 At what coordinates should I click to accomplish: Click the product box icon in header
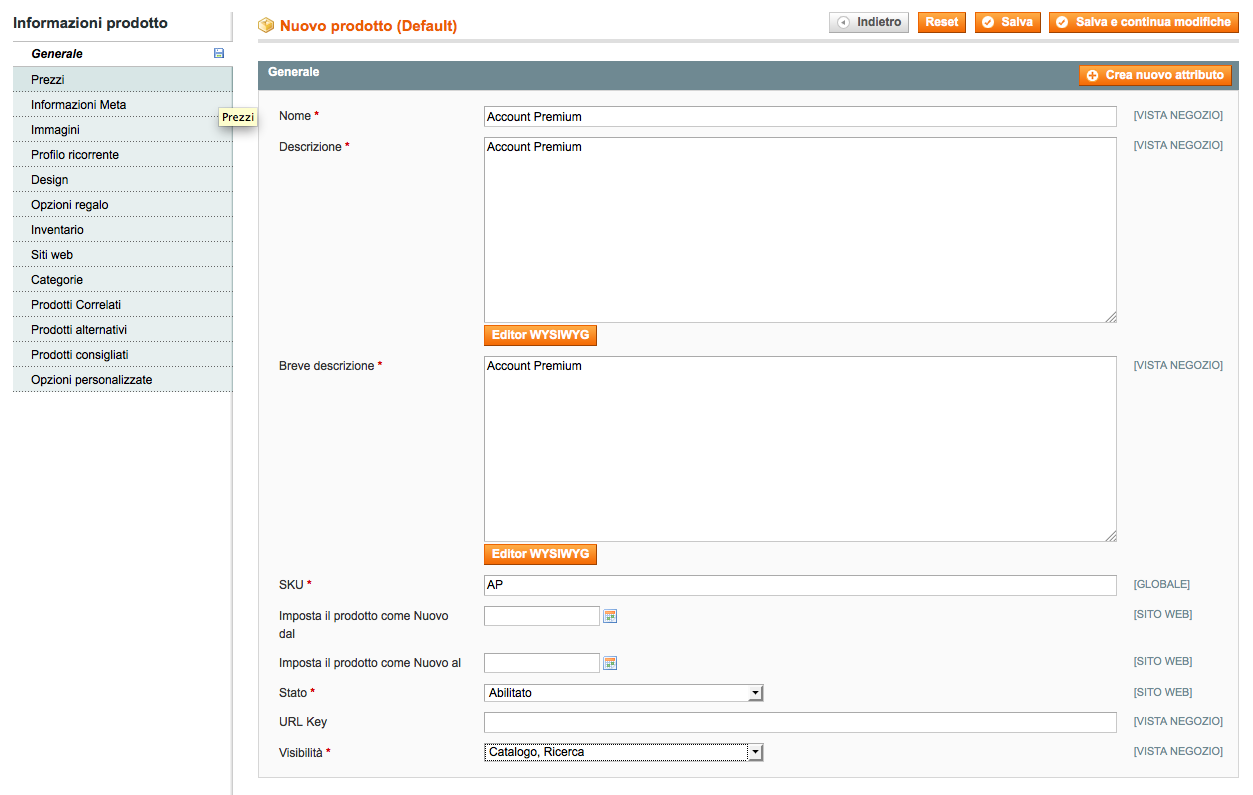click(x=266, y=25)
